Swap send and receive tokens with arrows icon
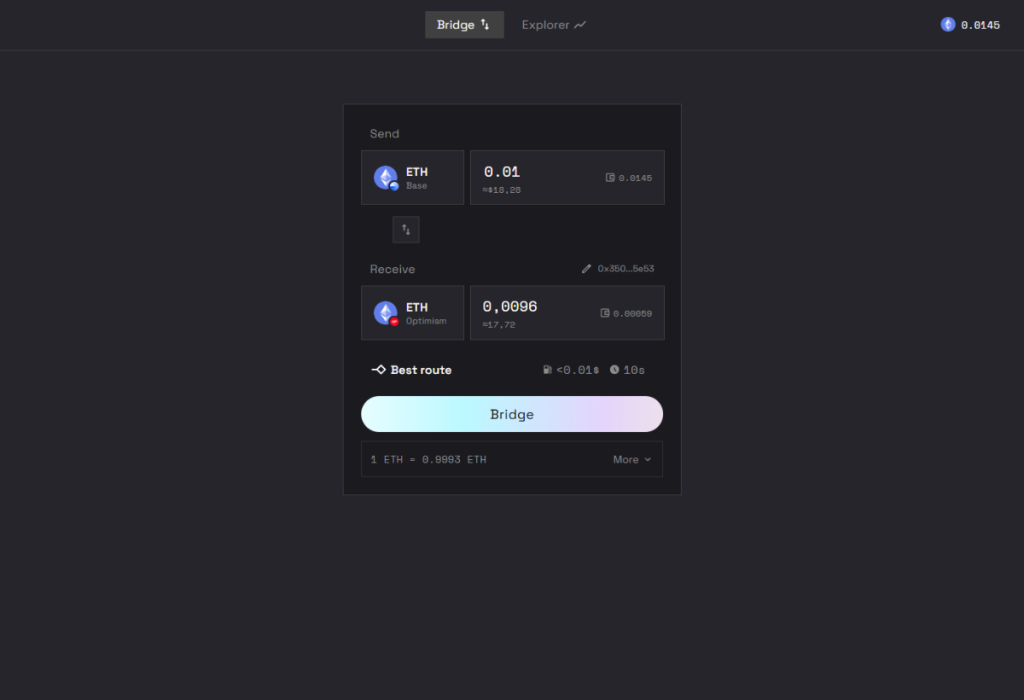 point(406,230)
